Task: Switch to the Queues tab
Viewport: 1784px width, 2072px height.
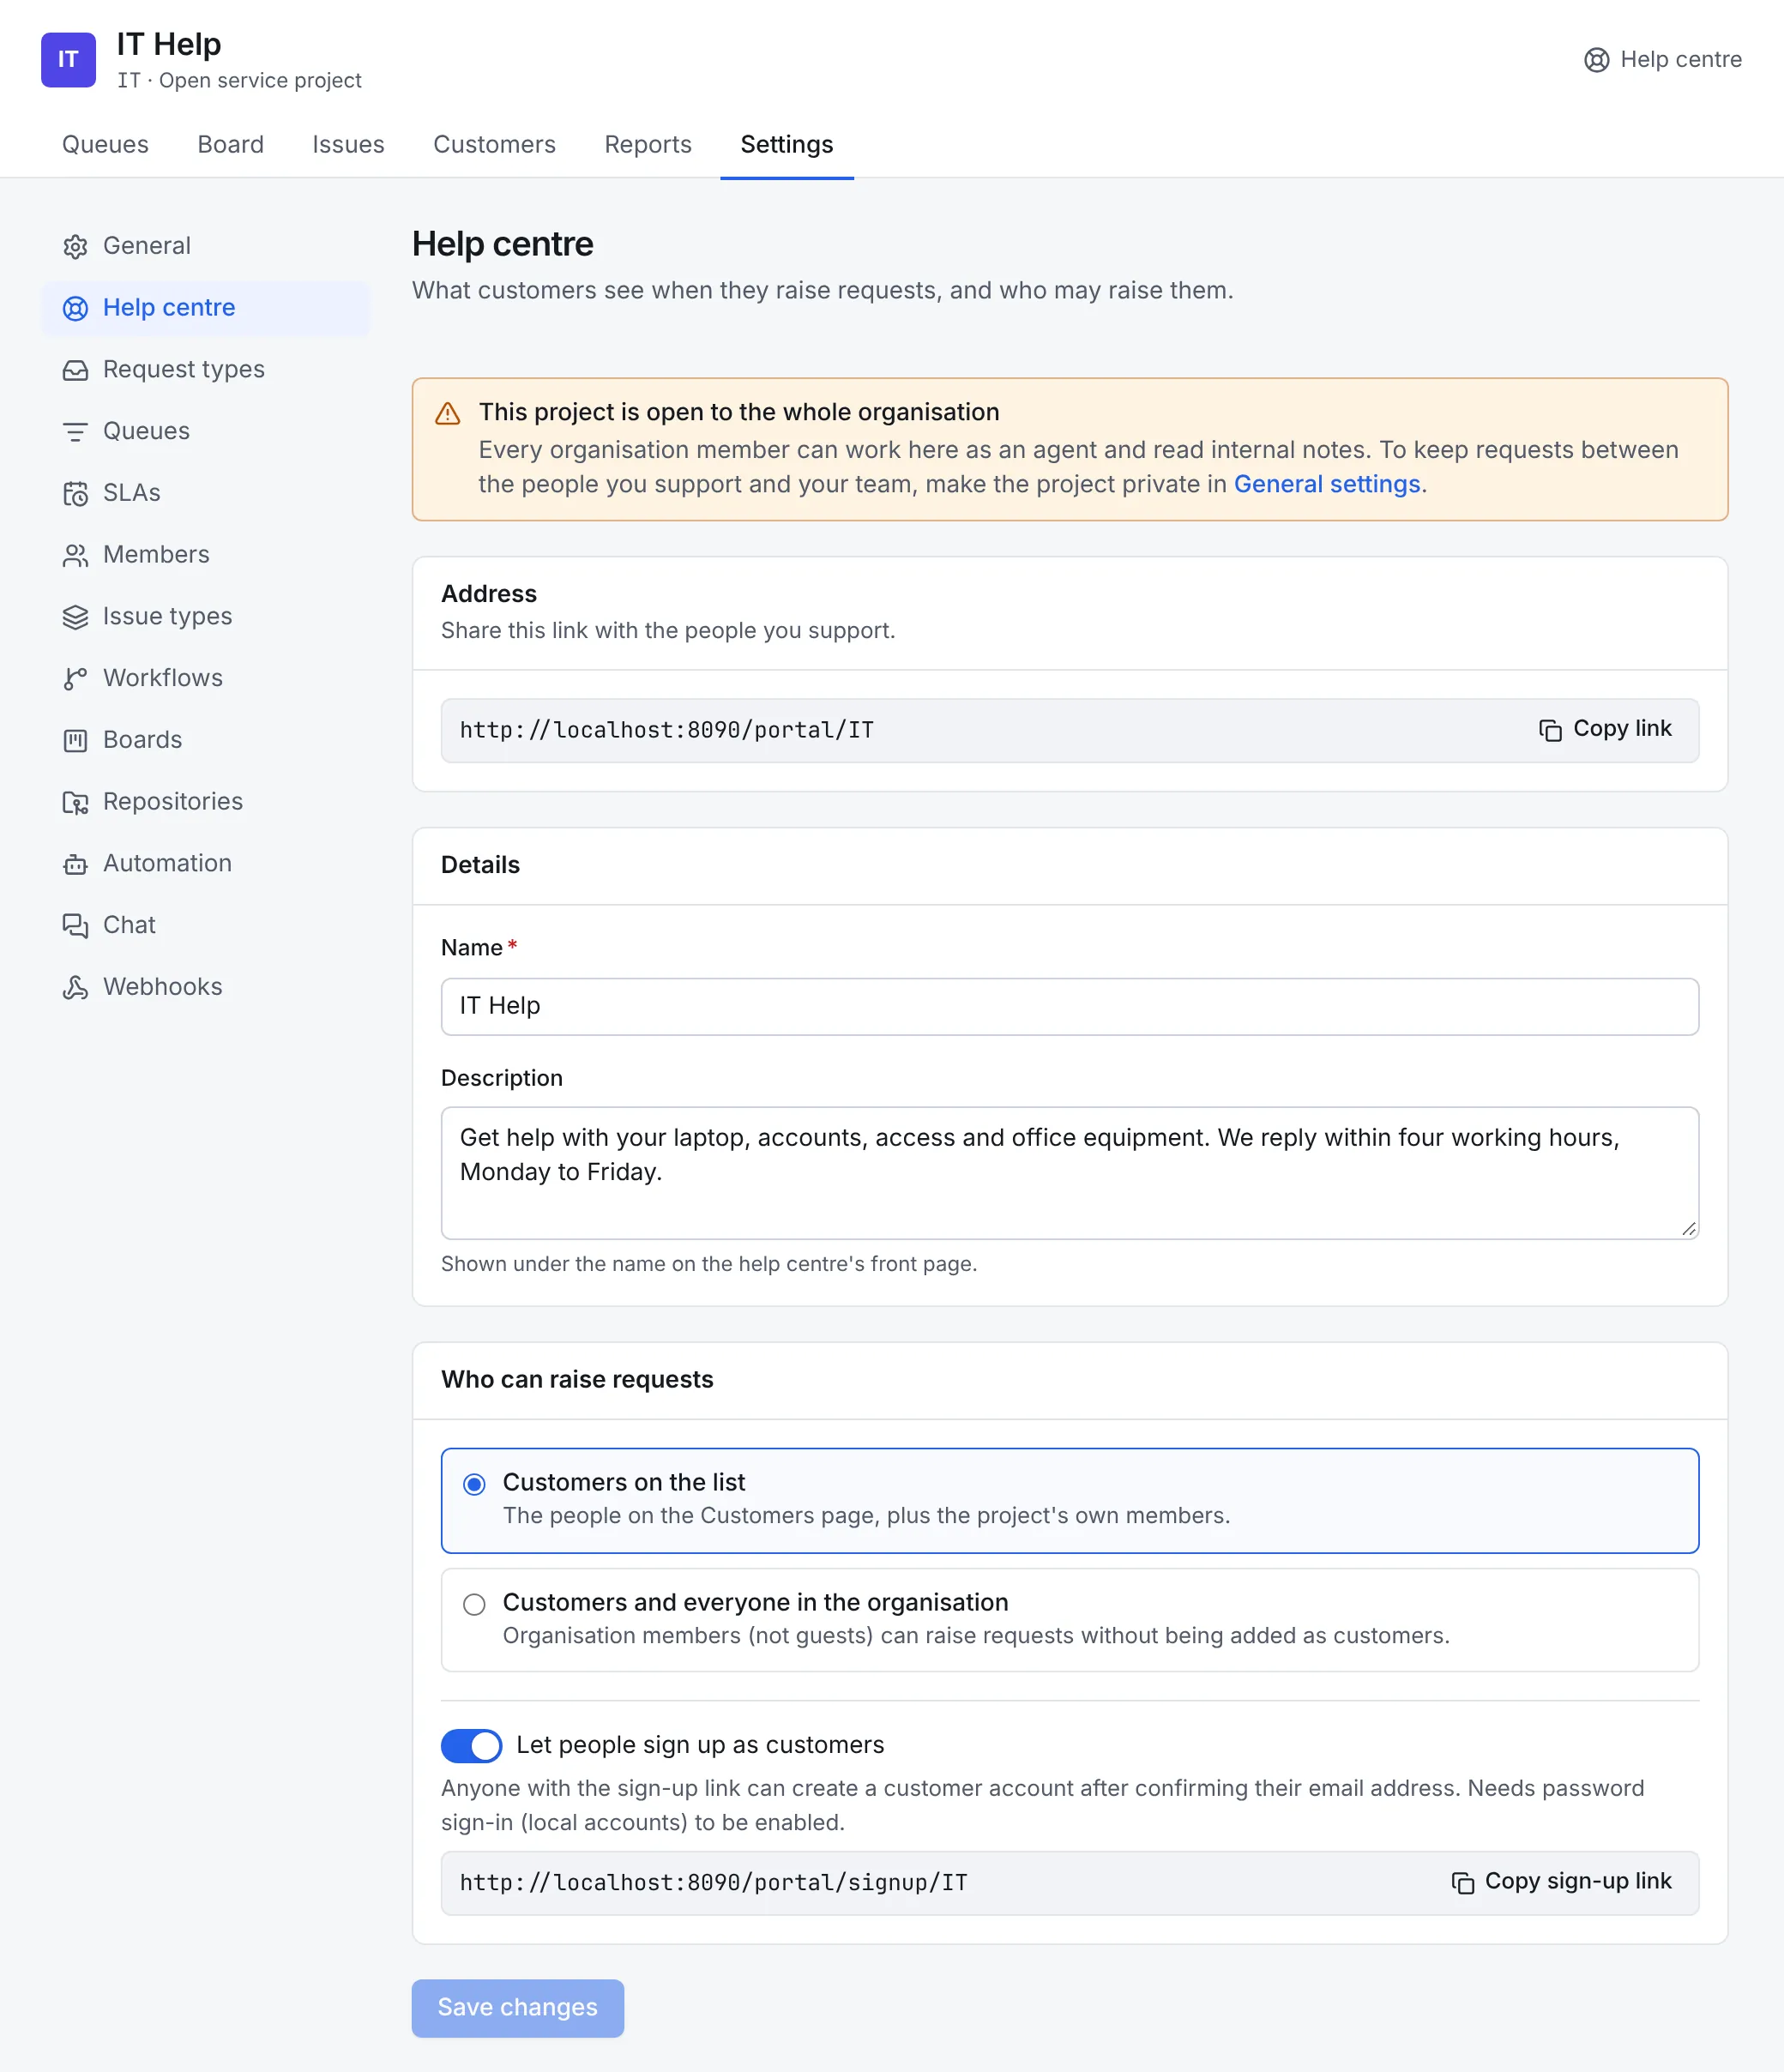Action: pyautogui.click(x=105, y=145)
